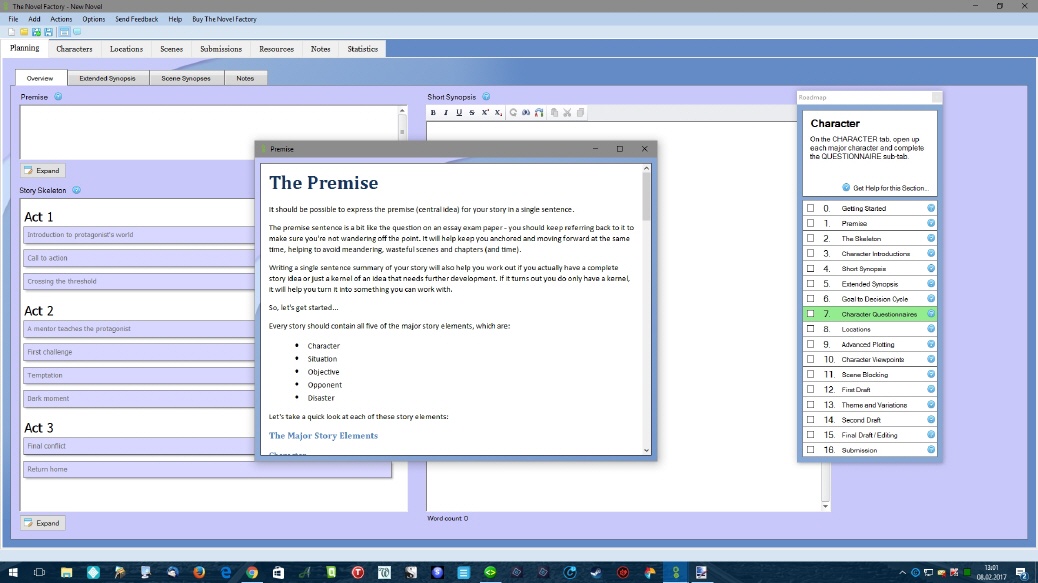Check The Skeleton roadmap checkbox

click(x=810, y=238)
